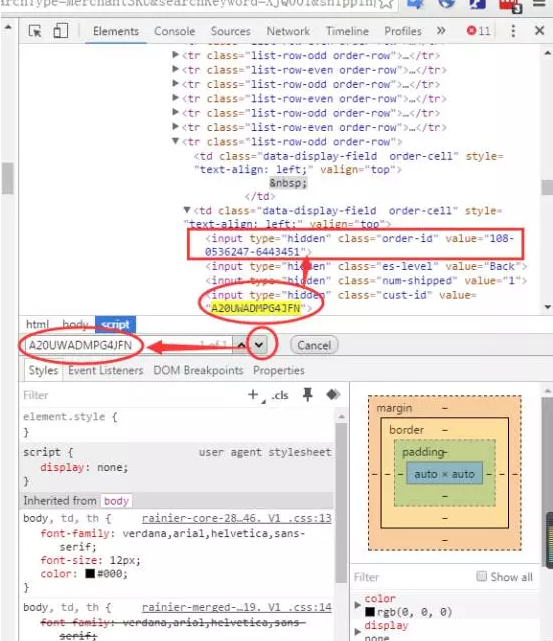This screenshot has height=641, width=553.
Task: Click the black #000 color swatch
Action: pyautogui.click(x=90, y=574)
